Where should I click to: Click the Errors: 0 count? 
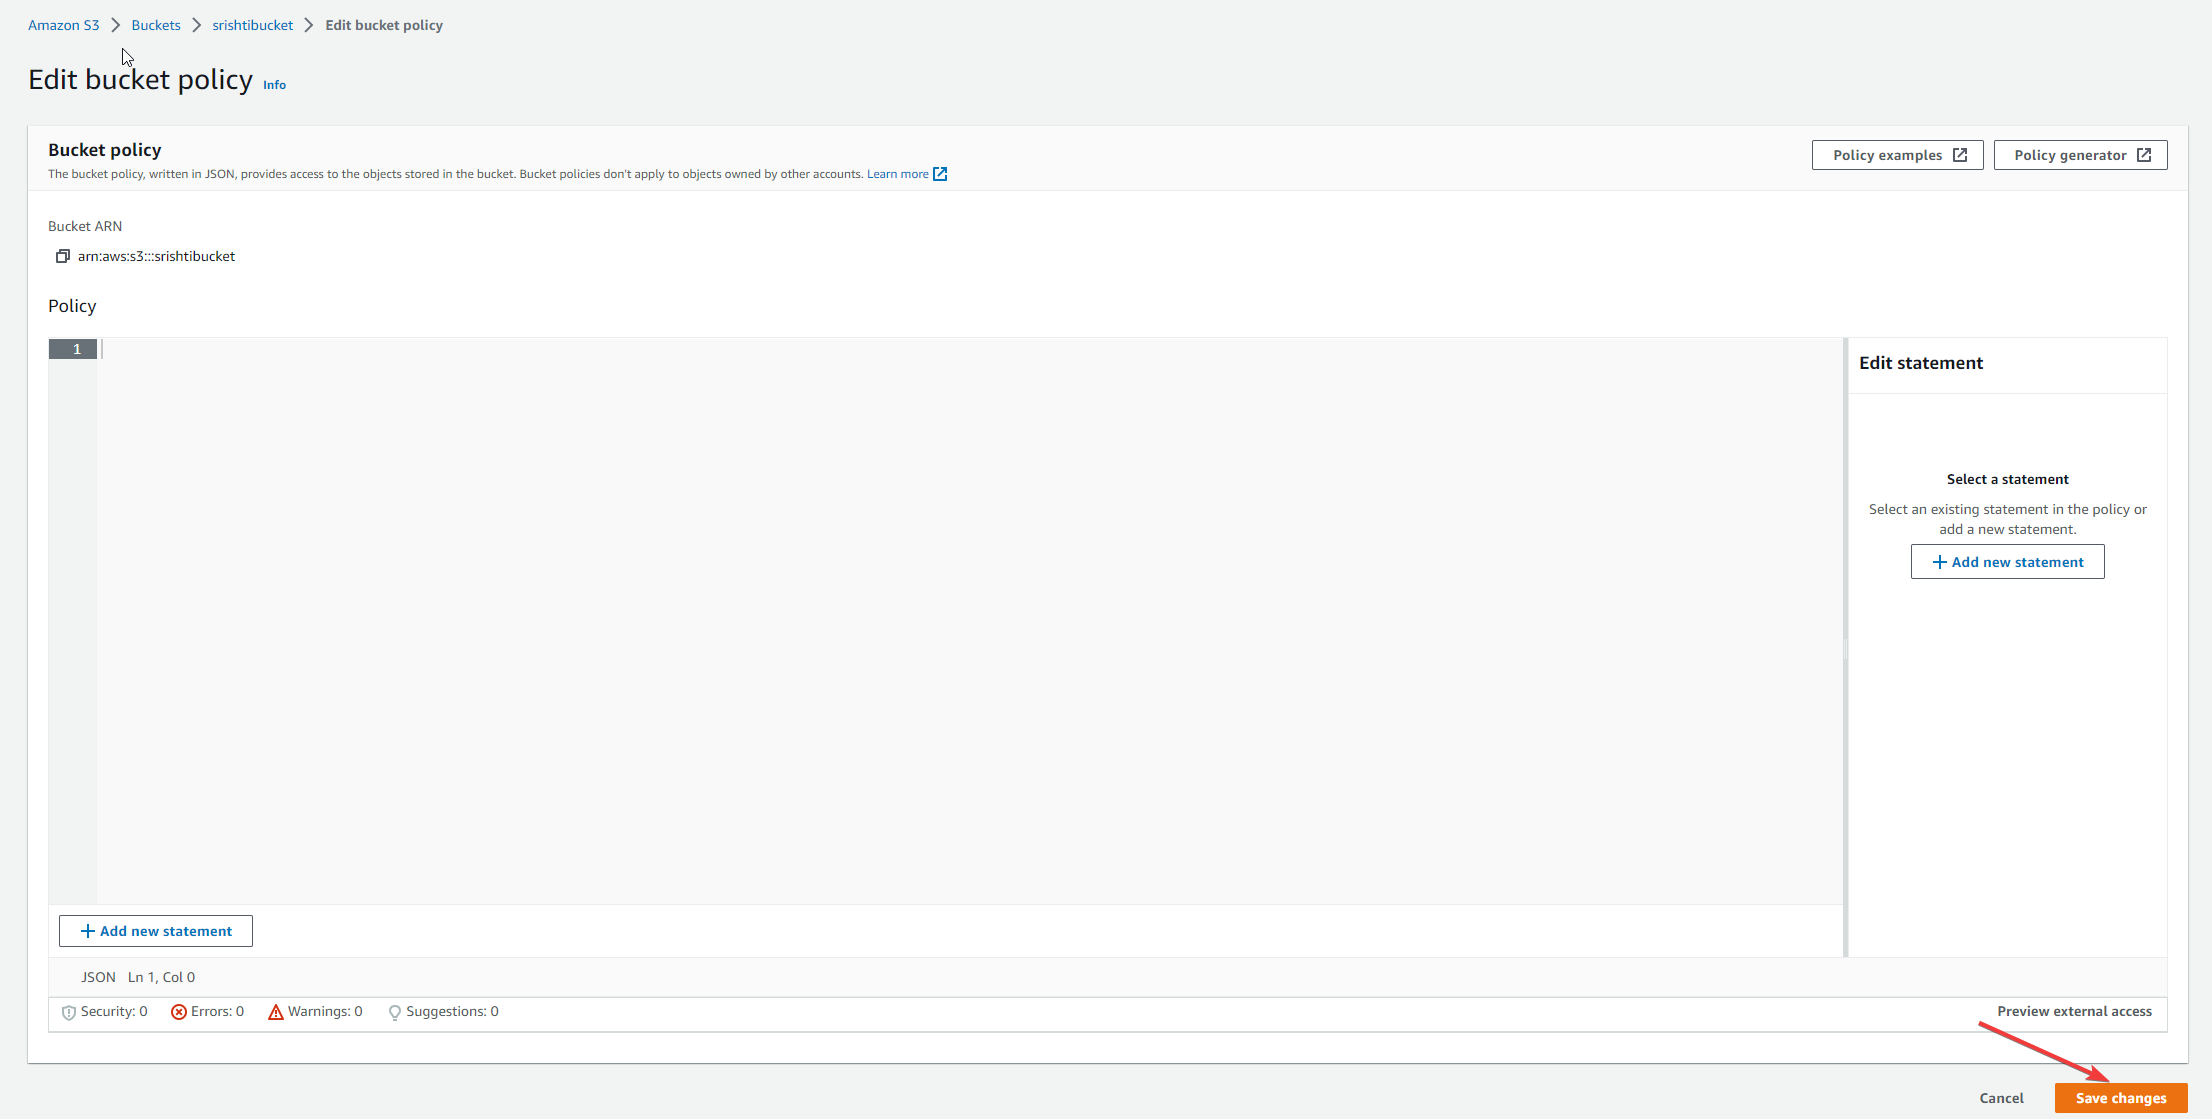click(x=217, y=1012)
